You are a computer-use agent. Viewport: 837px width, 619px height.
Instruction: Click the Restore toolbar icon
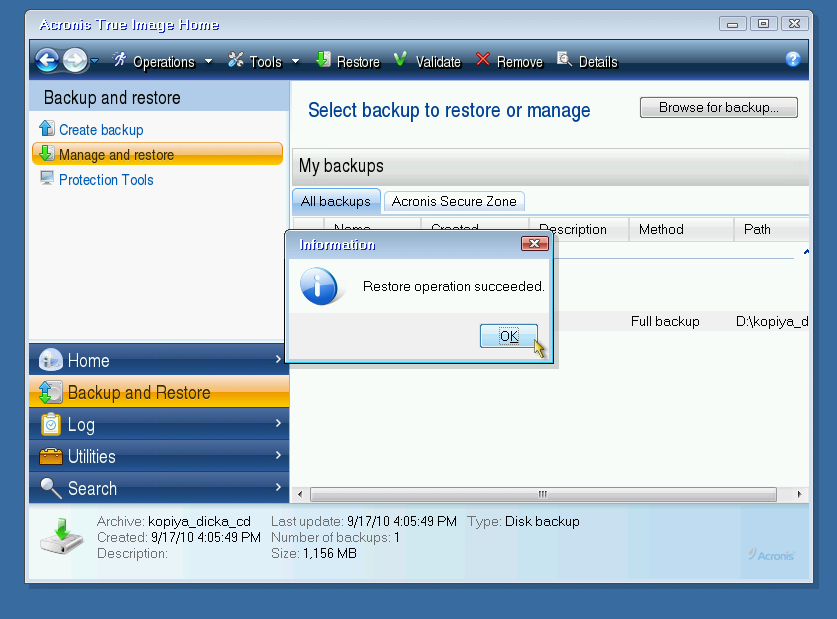tap(324, 61)
